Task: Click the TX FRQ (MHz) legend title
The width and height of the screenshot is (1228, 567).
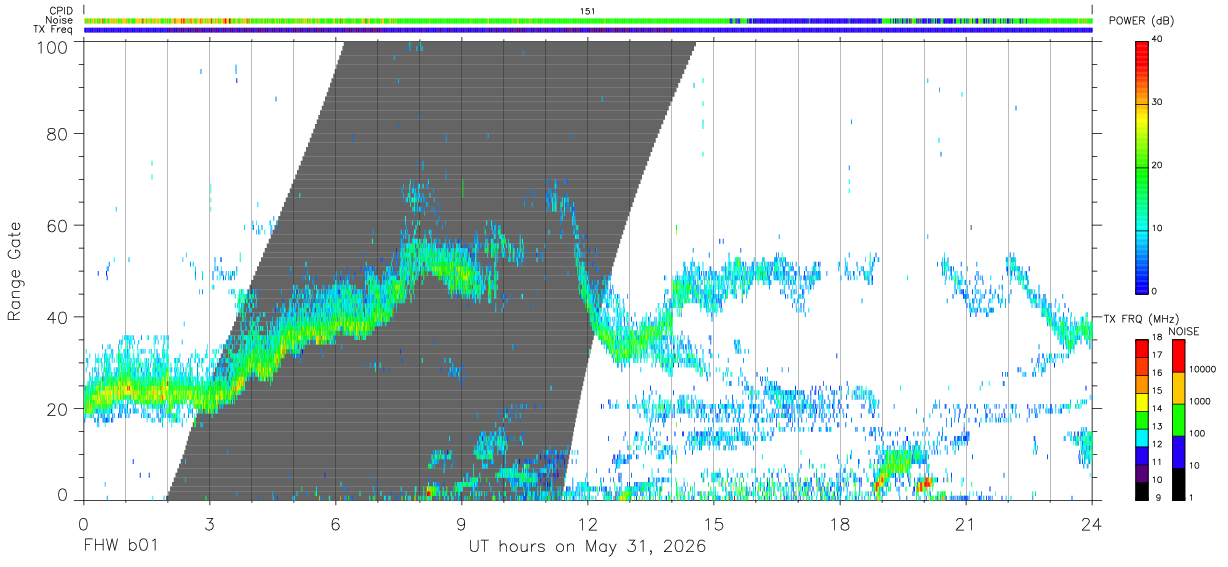Action: [1142, 318]
